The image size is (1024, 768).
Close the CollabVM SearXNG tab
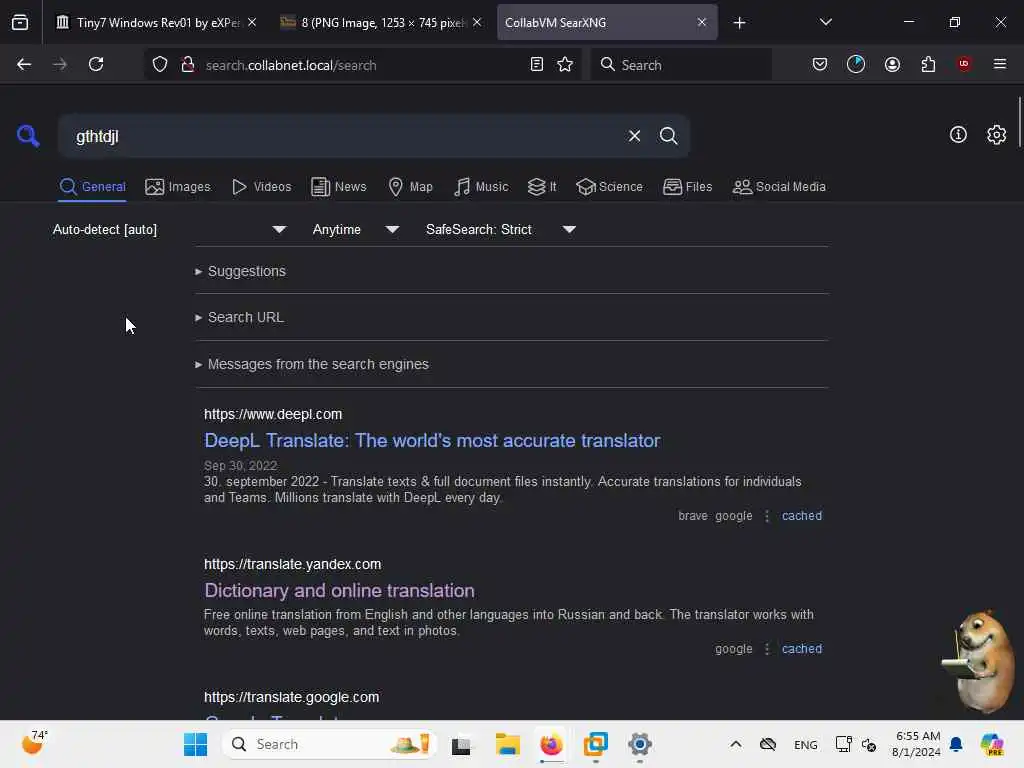pos(701,22)
